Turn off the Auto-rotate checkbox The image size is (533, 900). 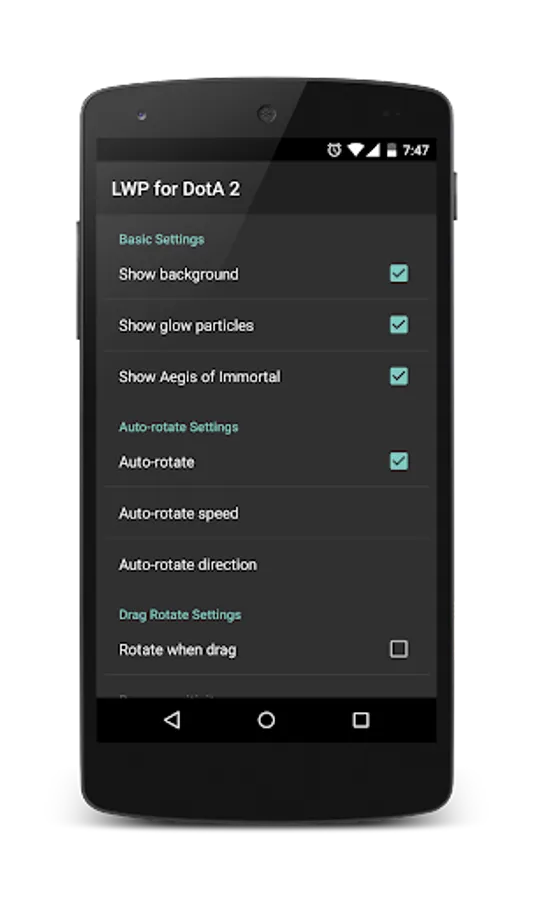point(399,461)
